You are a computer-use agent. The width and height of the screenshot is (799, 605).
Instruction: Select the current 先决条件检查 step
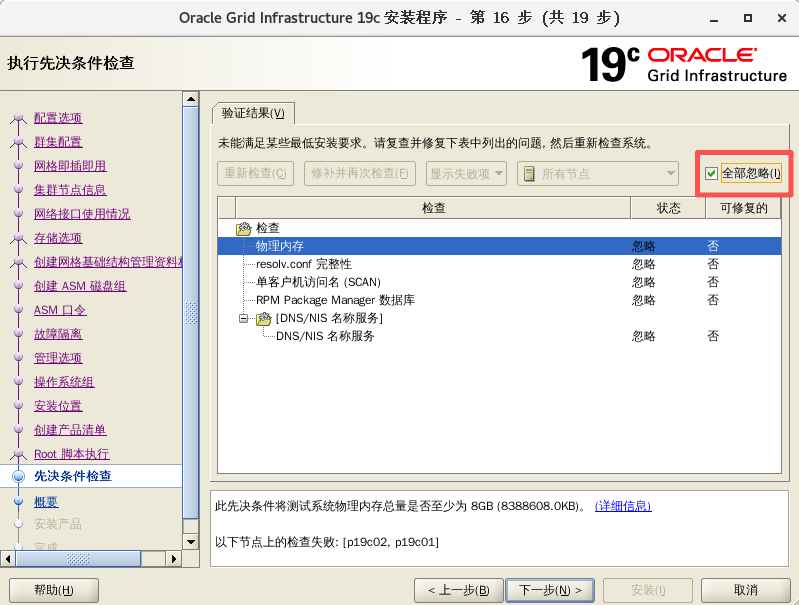pos(73,476)
